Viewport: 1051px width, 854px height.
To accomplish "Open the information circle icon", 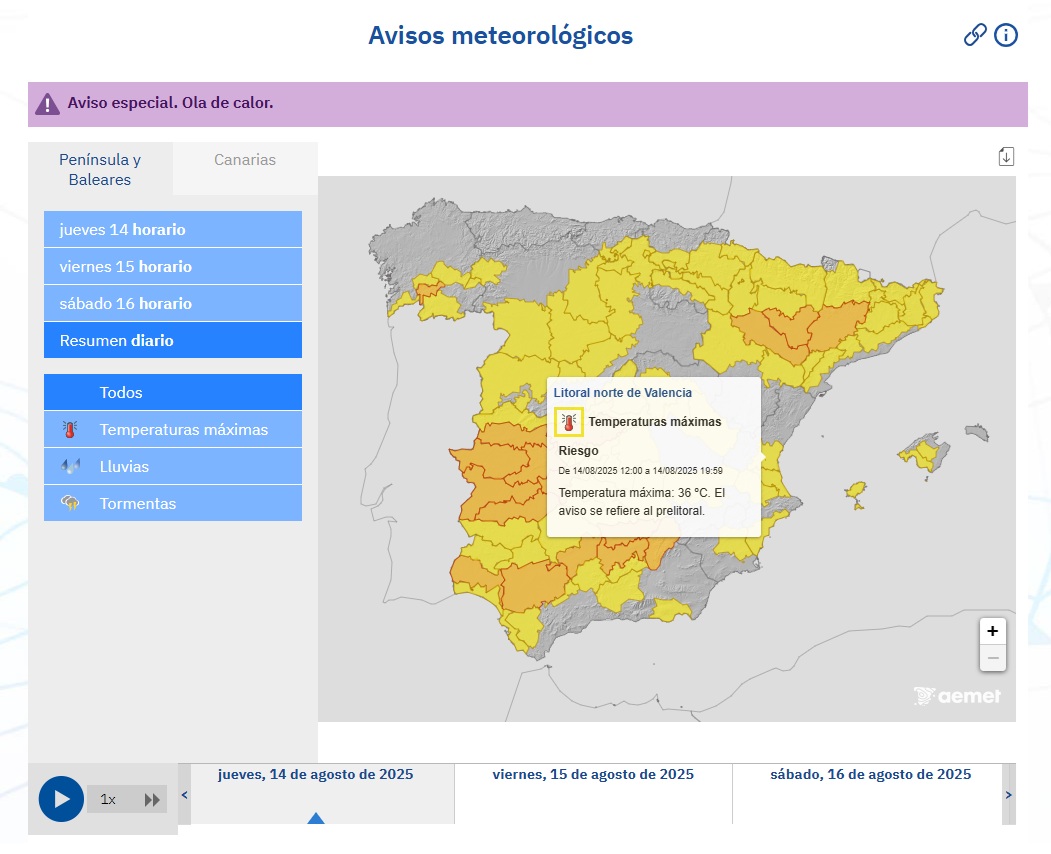I will 1006,36.
